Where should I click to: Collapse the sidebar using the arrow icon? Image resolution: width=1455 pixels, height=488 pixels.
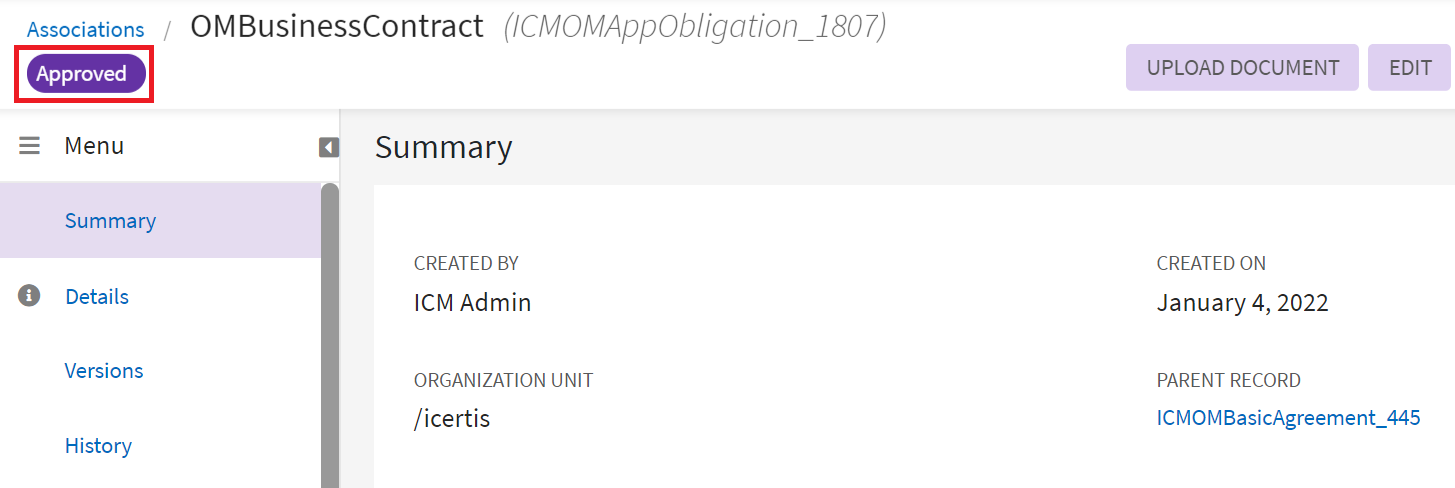pos(328,148)
